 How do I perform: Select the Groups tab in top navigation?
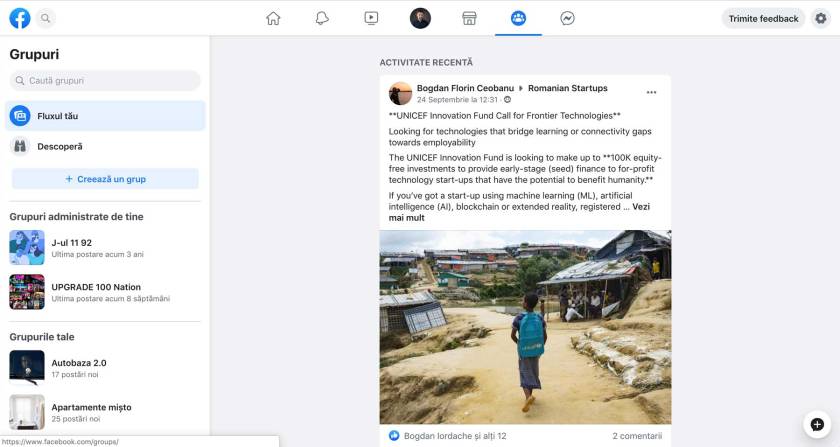click(x=518, y=18)
